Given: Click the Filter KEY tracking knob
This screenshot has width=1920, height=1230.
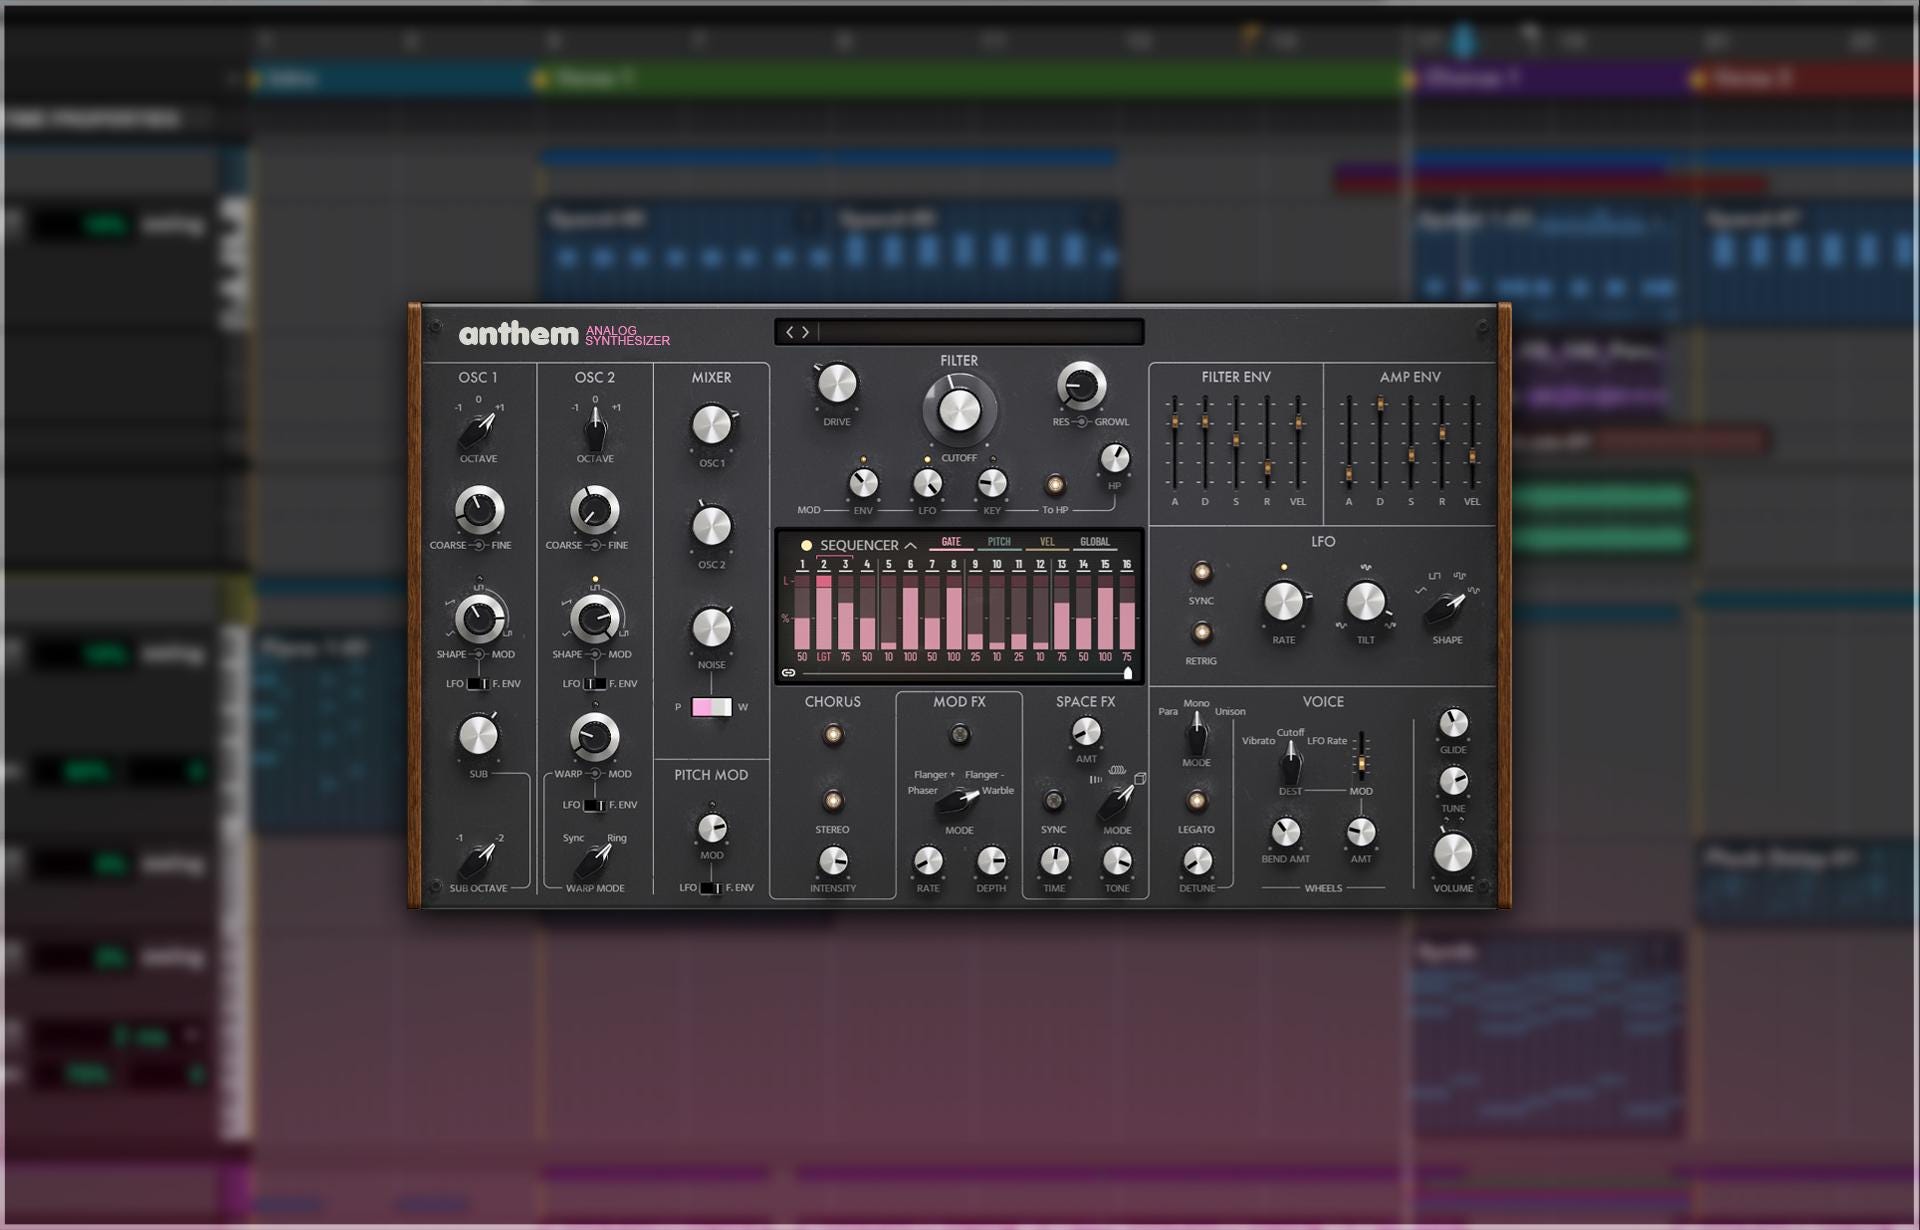Looking at the screenshot, I should (x=992, y=484).
